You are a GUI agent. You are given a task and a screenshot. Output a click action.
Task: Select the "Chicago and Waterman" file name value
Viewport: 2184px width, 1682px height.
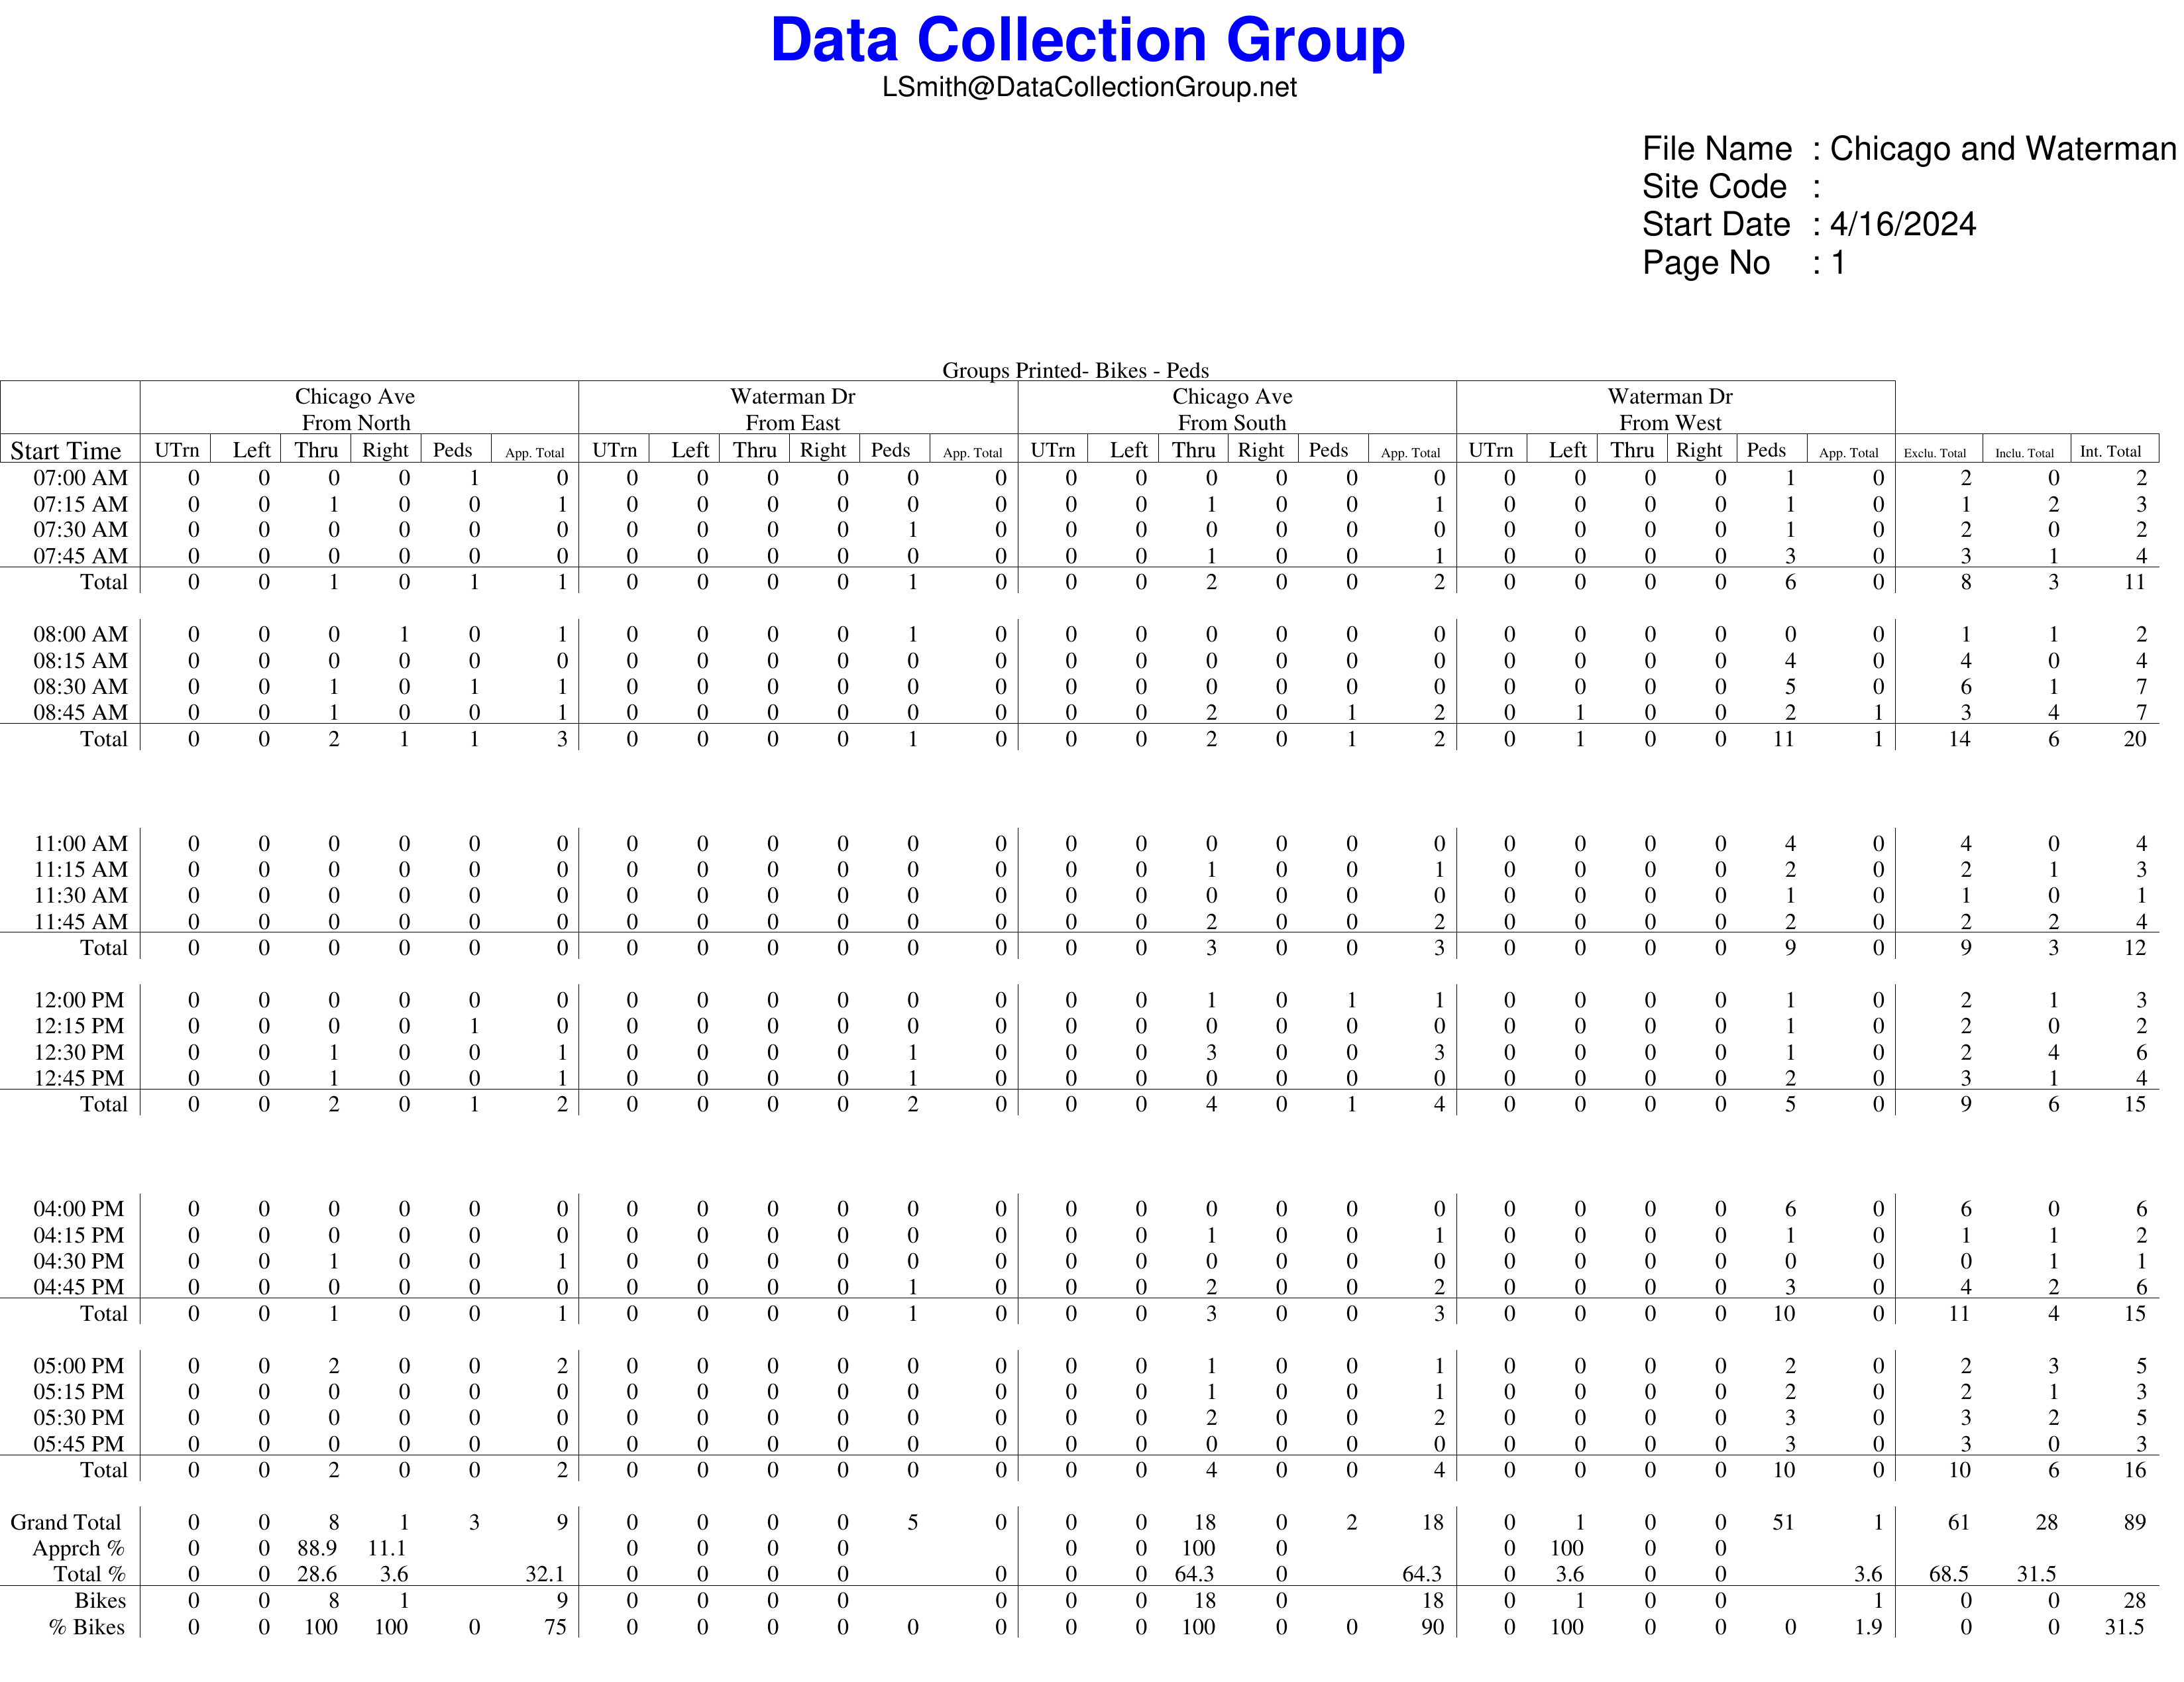coord(2003,149)
